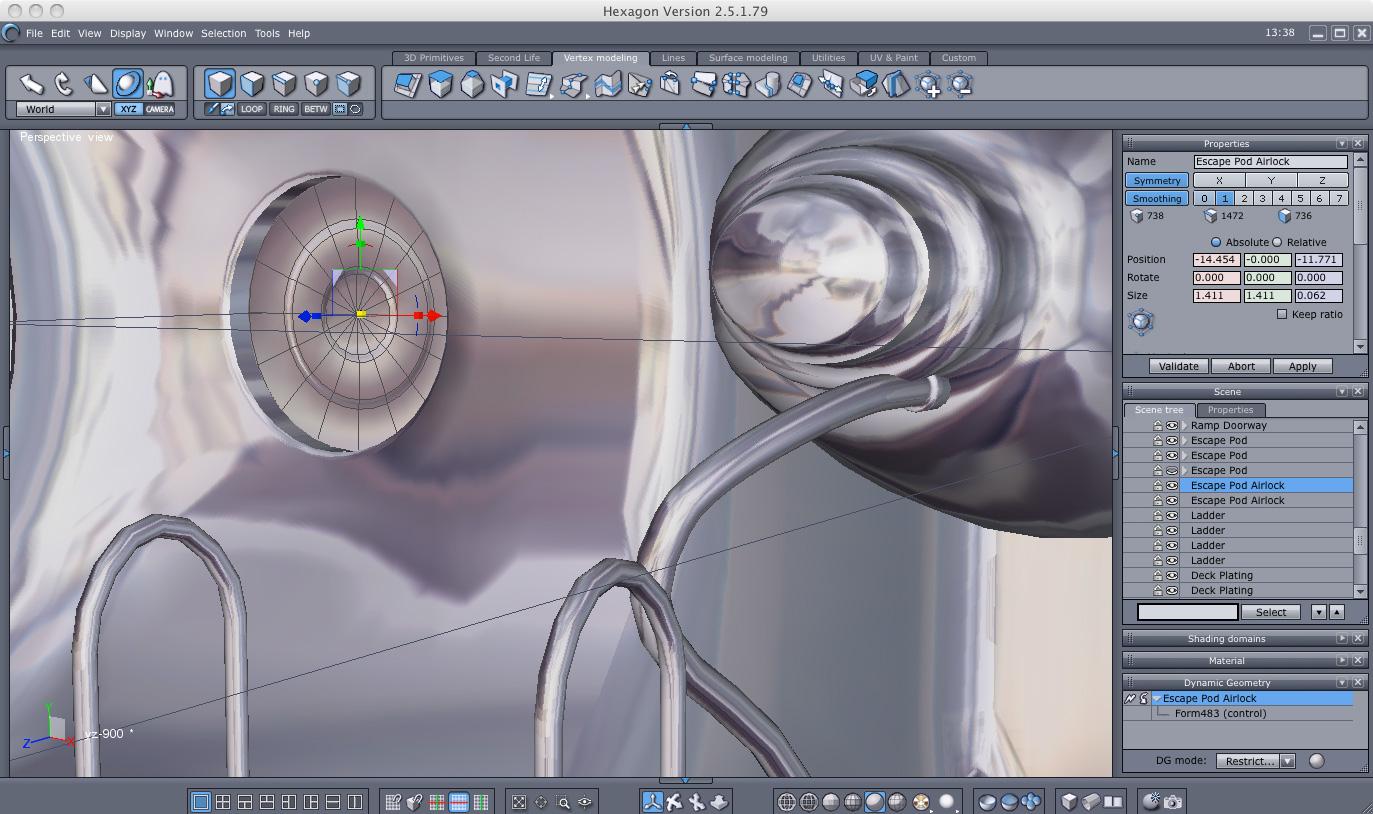Open the DG mode Restrict dropdown
1373x814 pixels.
(x=1287, y=761)
